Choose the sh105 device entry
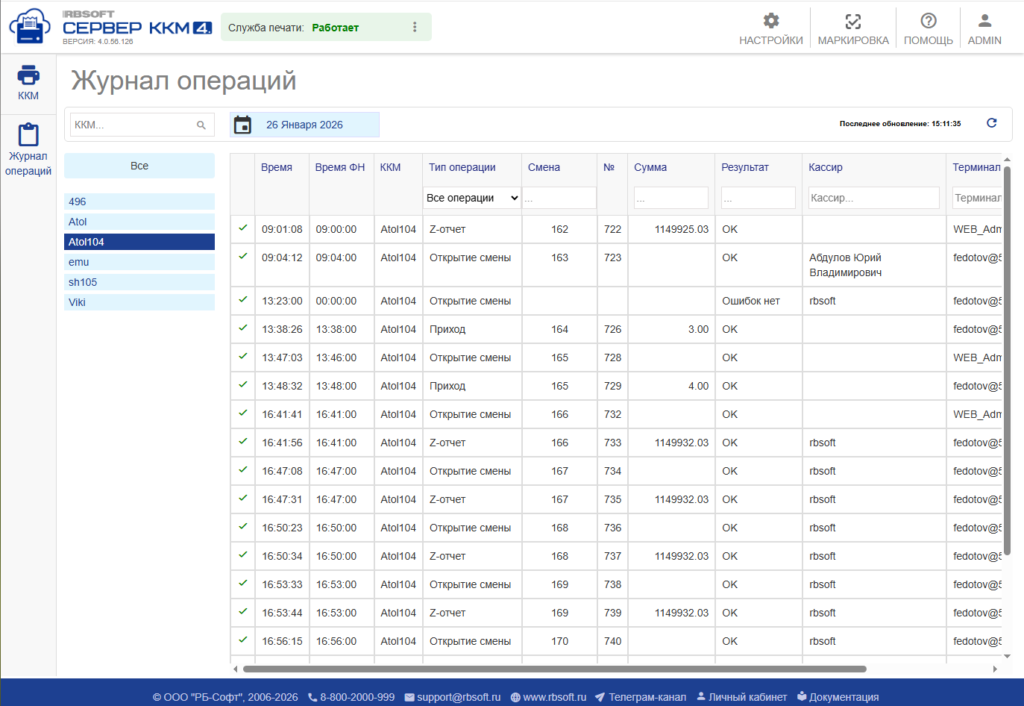This screenshot has height=706, width=1024. (x=139, y=282)
